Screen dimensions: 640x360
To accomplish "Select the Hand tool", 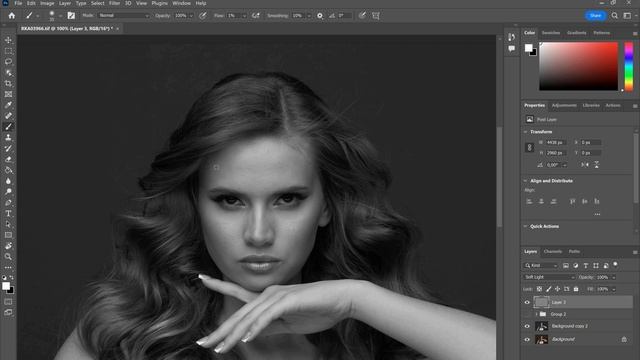I will click(x=8, y=246).
